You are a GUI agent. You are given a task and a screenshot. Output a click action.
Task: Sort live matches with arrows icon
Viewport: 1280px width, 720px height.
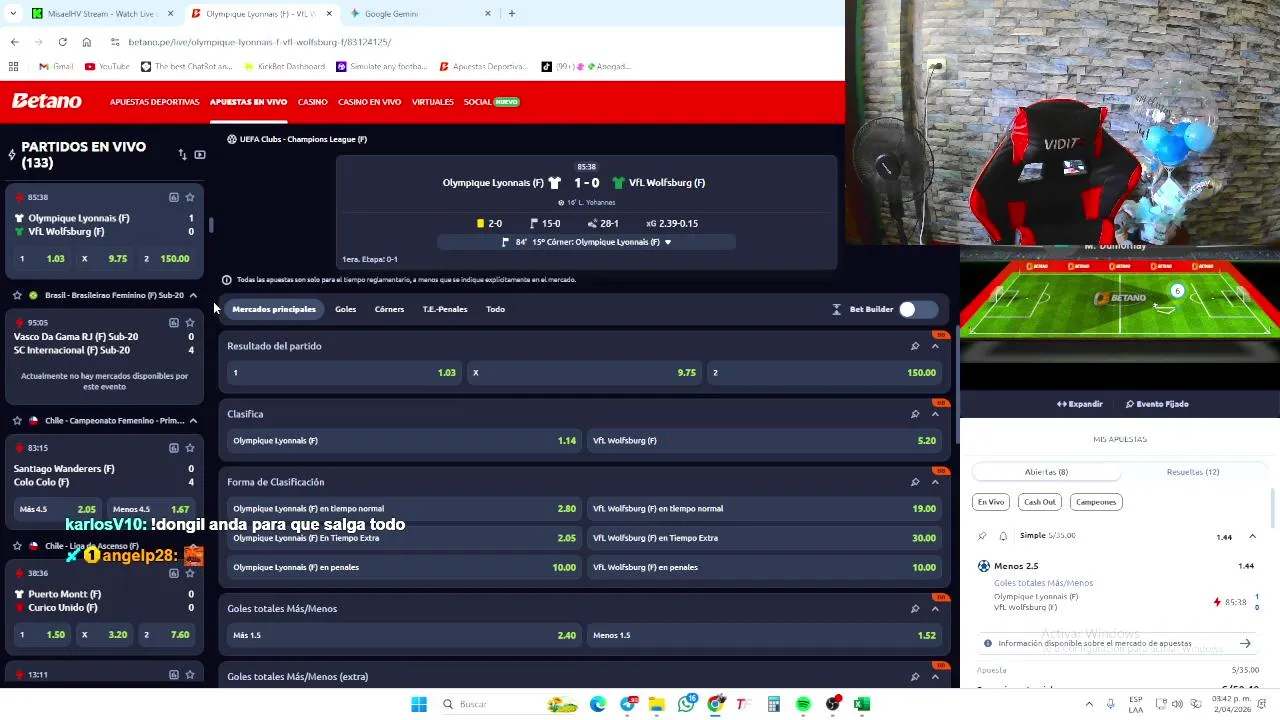click(182, 155)
